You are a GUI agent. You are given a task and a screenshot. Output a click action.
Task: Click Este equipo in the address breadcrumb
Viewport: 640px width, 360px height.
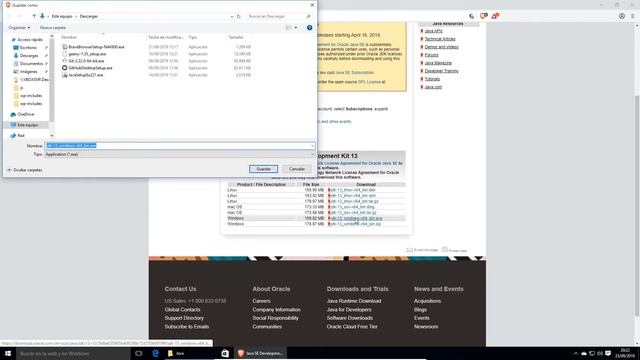coord(62,16)
